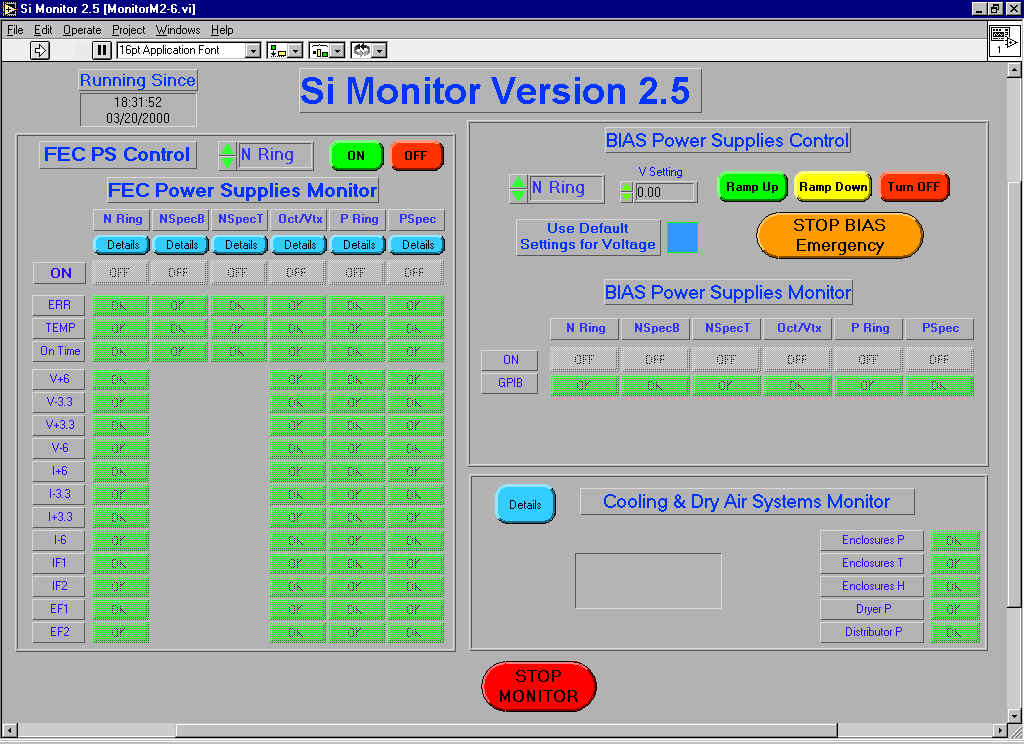Click BIAS Oct/Vtx GPIB OK indicator
The height and width of the screenshot is (744, 1024).
pos(797,385)
